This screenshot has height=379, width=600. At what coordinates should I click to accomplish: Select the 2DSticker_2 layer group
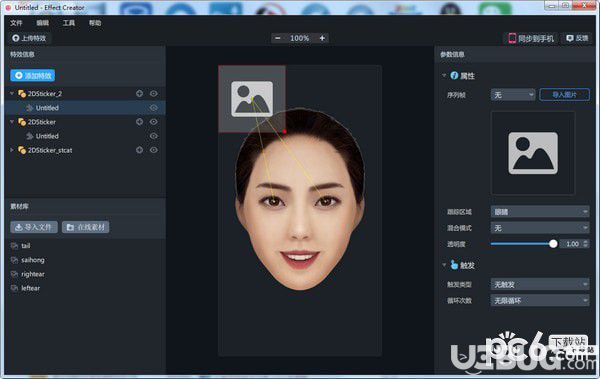click(45, 94)
